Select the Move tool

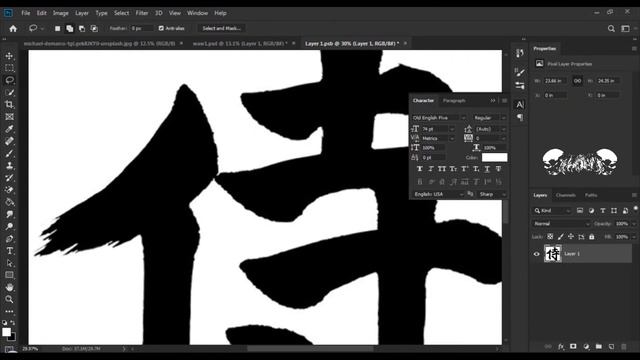[9, 56]
